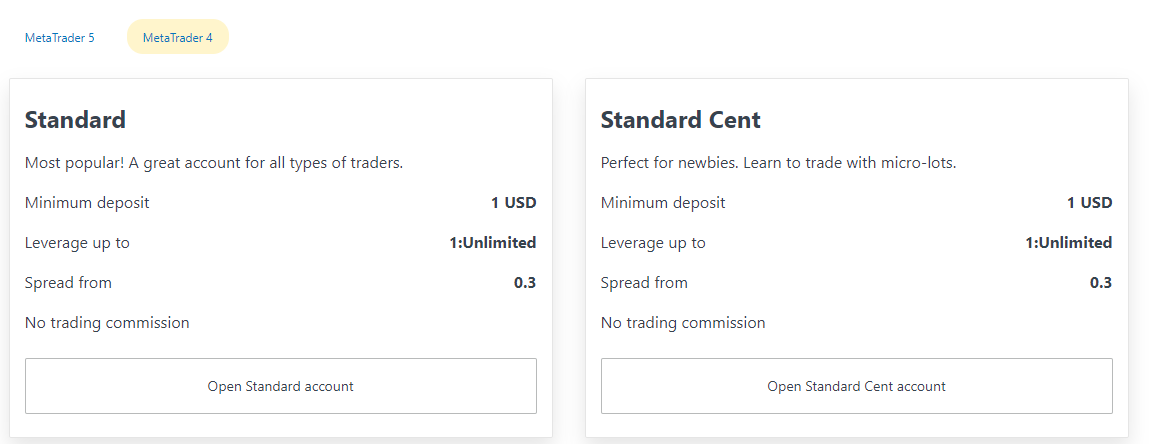Click Minimum deposit label in the left card
Screen dimensions: 1149x444
click(87, 203)
